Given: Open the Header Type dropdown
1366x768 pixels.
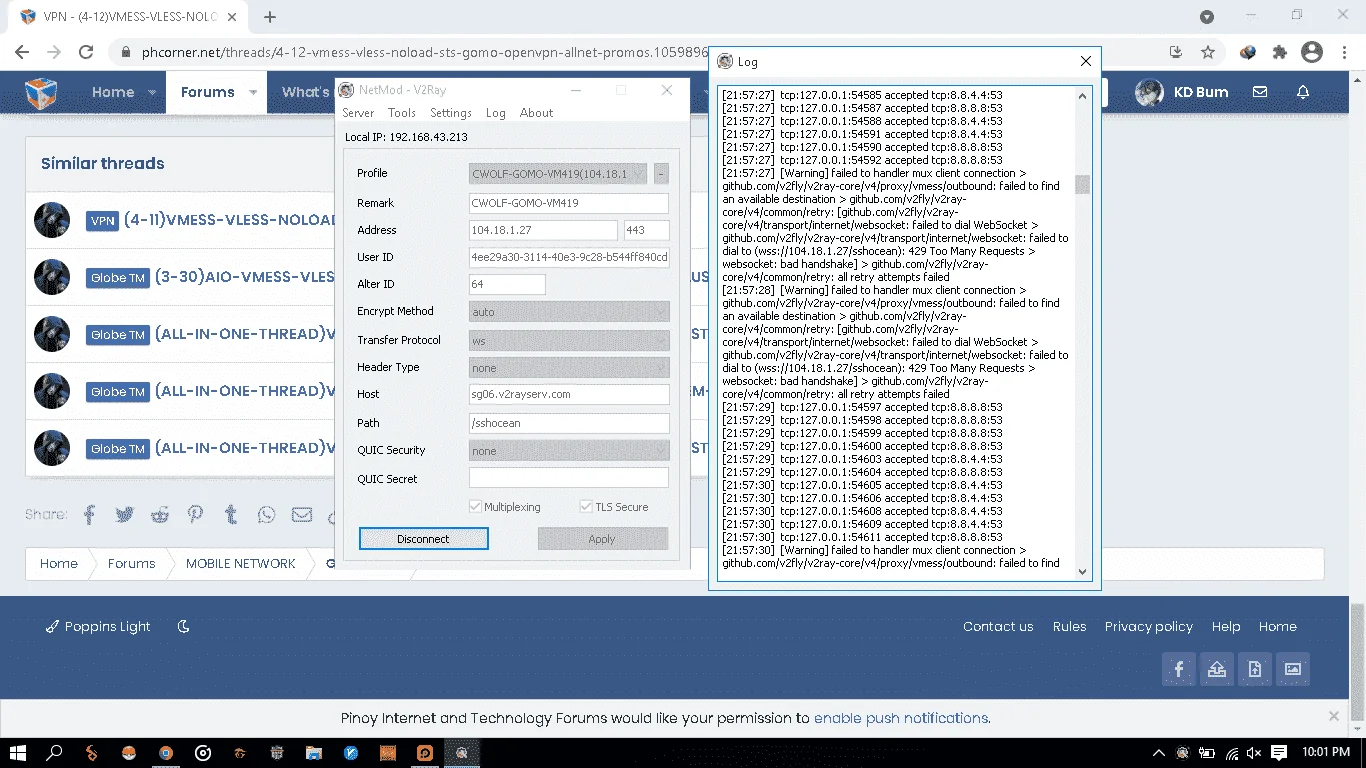Looking at the screenshot, I should 569,368.
